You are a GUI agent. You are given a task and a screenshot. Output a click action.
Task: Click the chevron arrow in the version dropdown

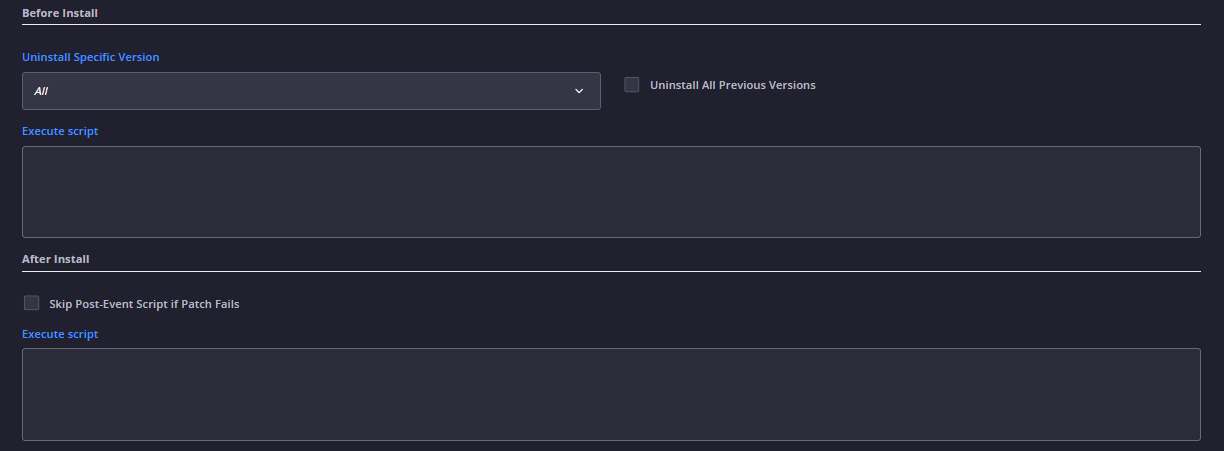(579, 91)
